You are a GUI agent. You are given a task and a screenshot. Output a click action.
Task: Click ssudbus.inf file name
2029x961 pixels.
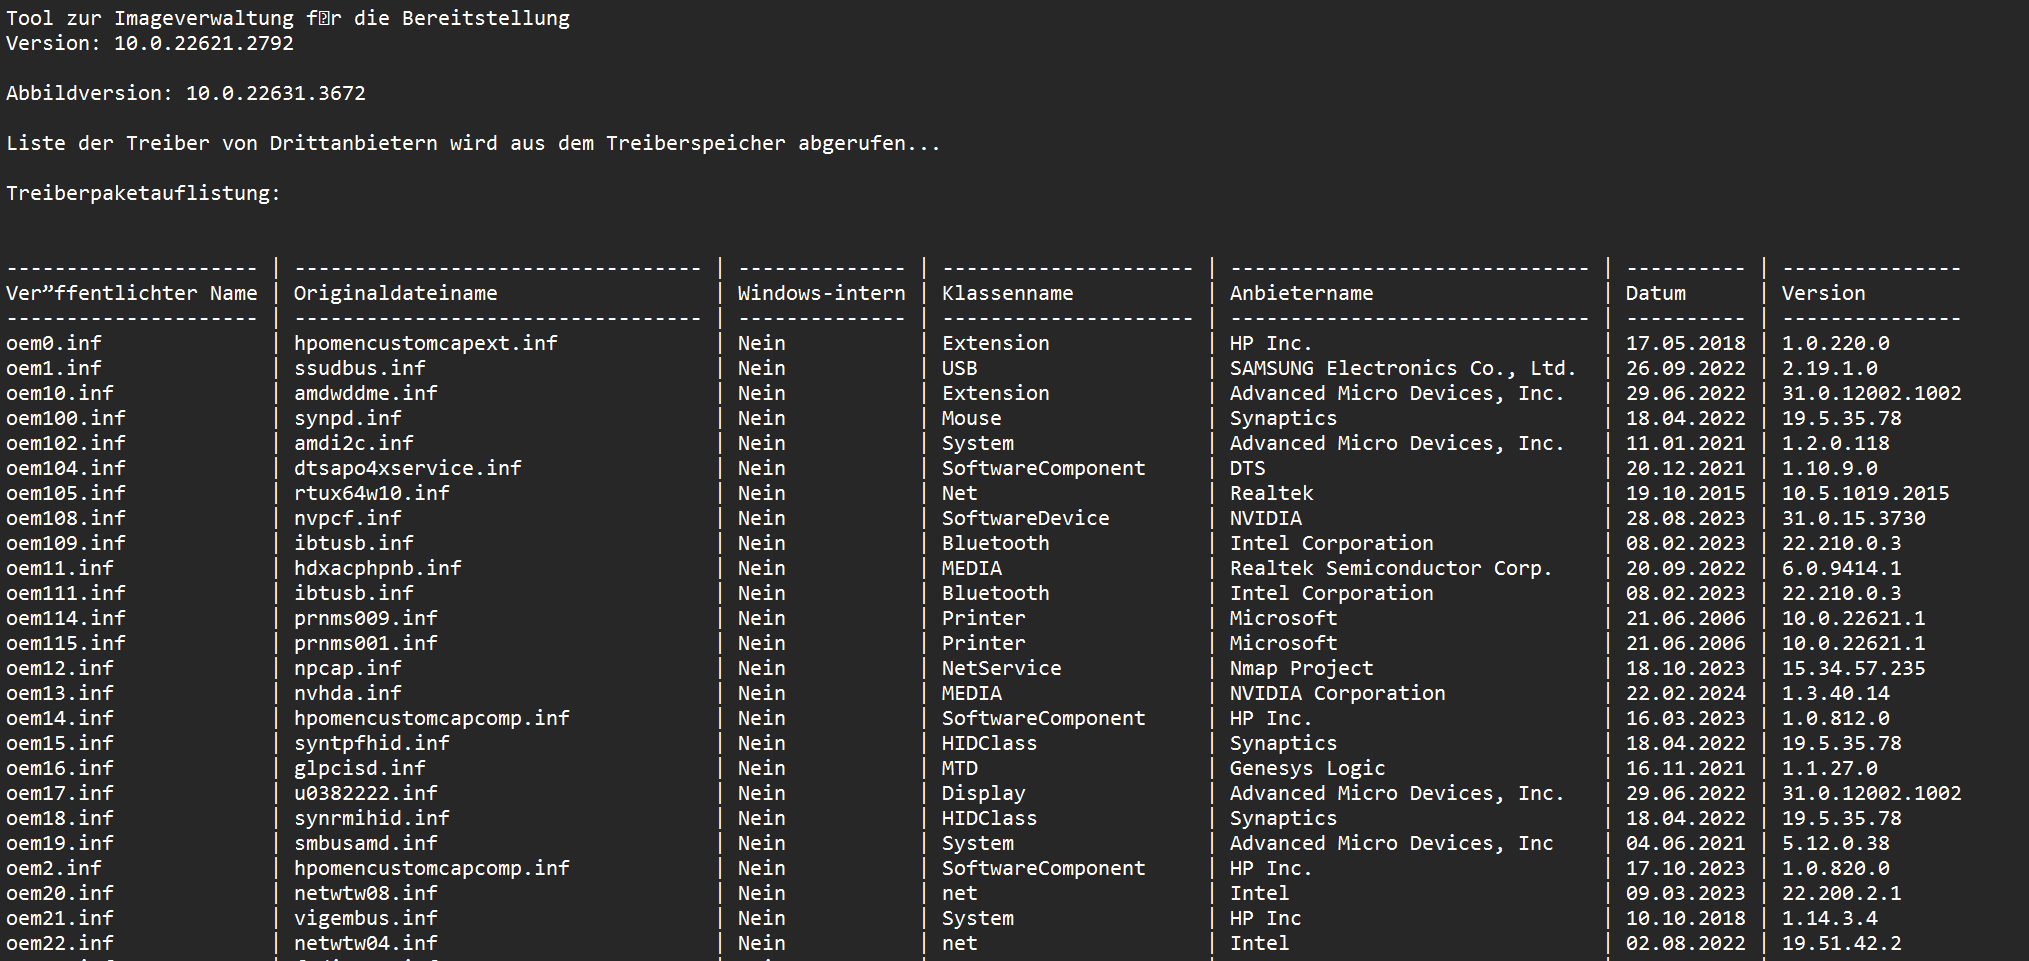[359, 368]
